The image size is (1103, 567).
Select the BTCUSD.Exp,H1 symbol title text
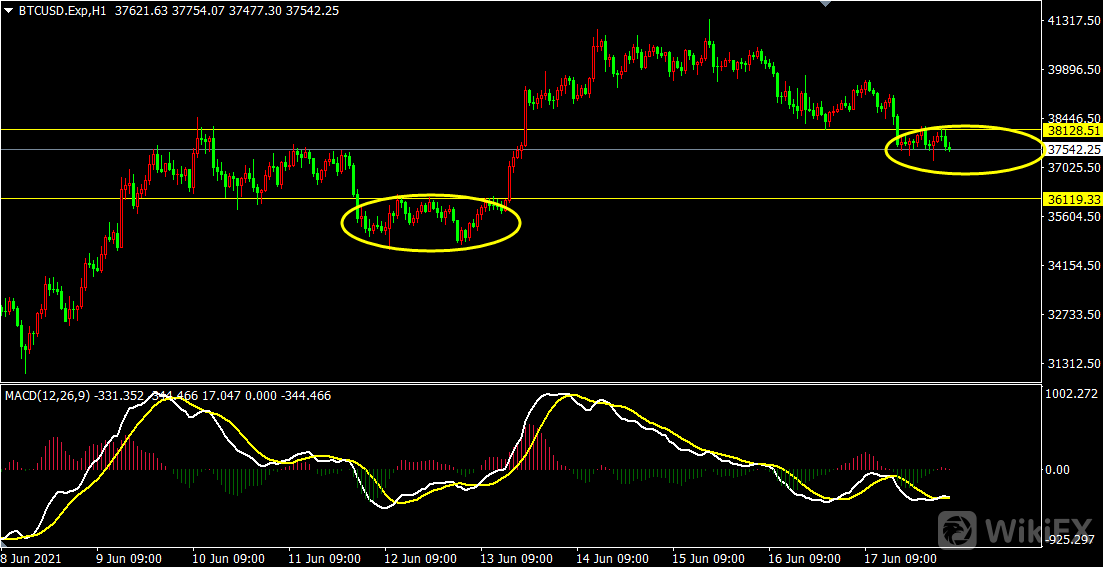click(61, 10)
